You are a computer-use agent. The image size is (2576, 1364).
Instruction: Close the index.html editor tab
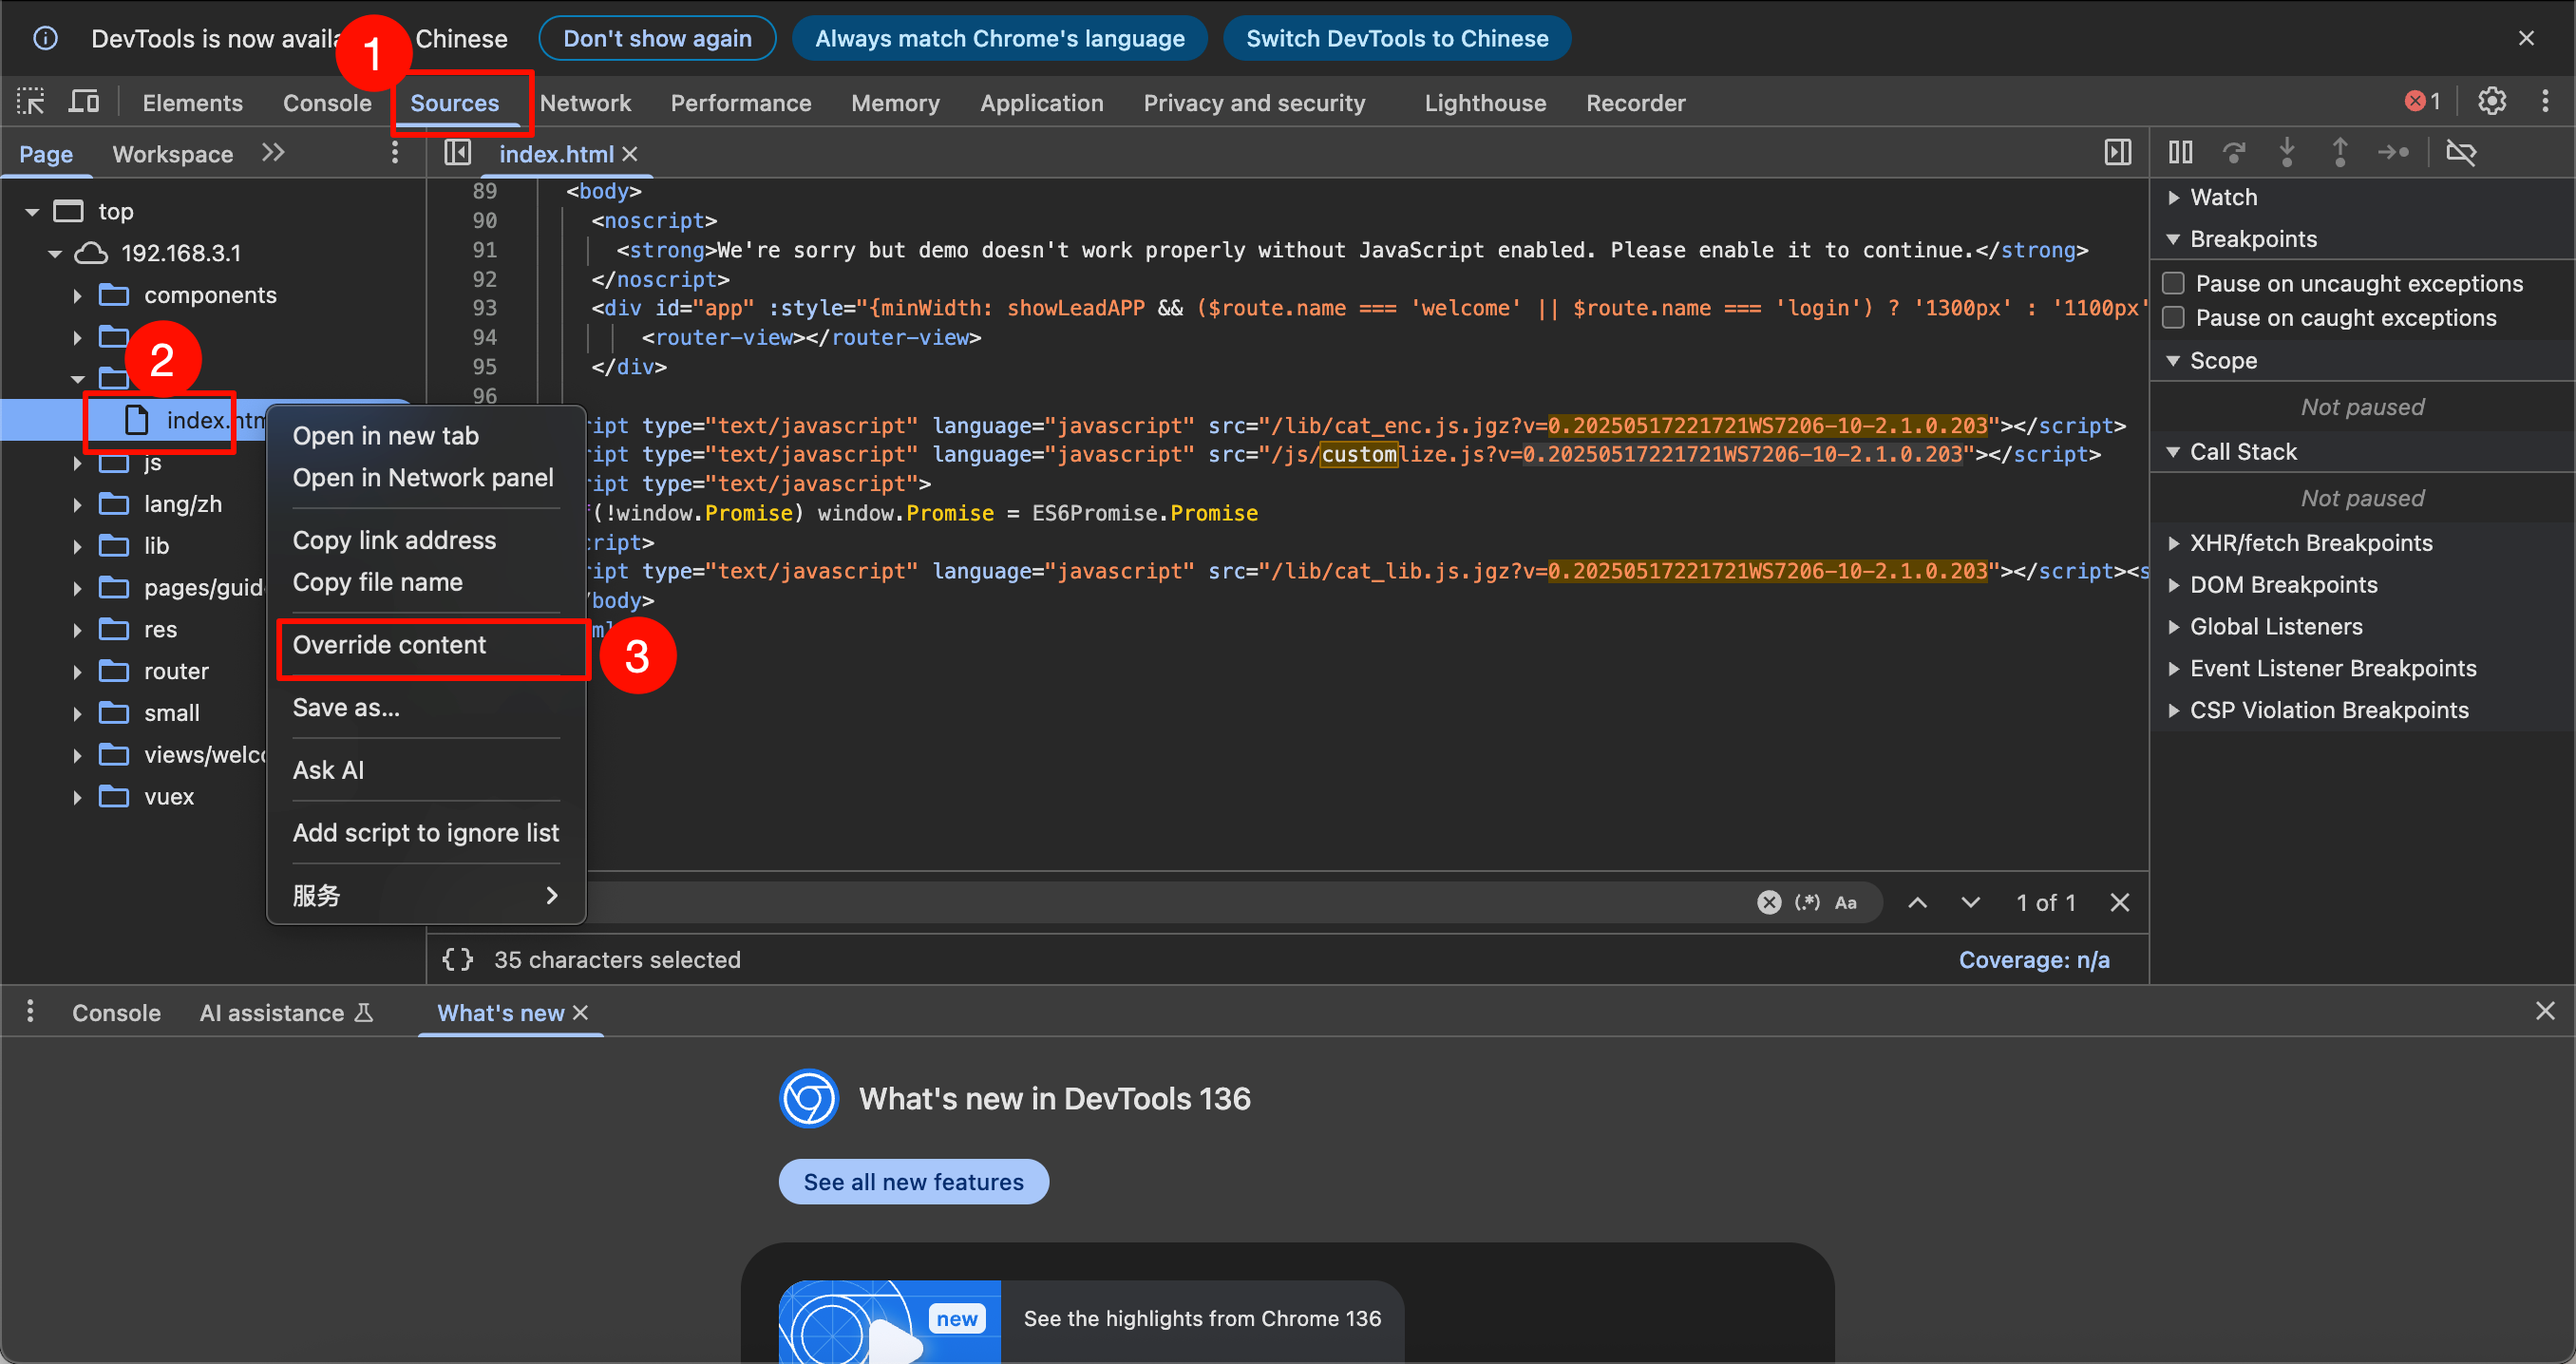630,154
